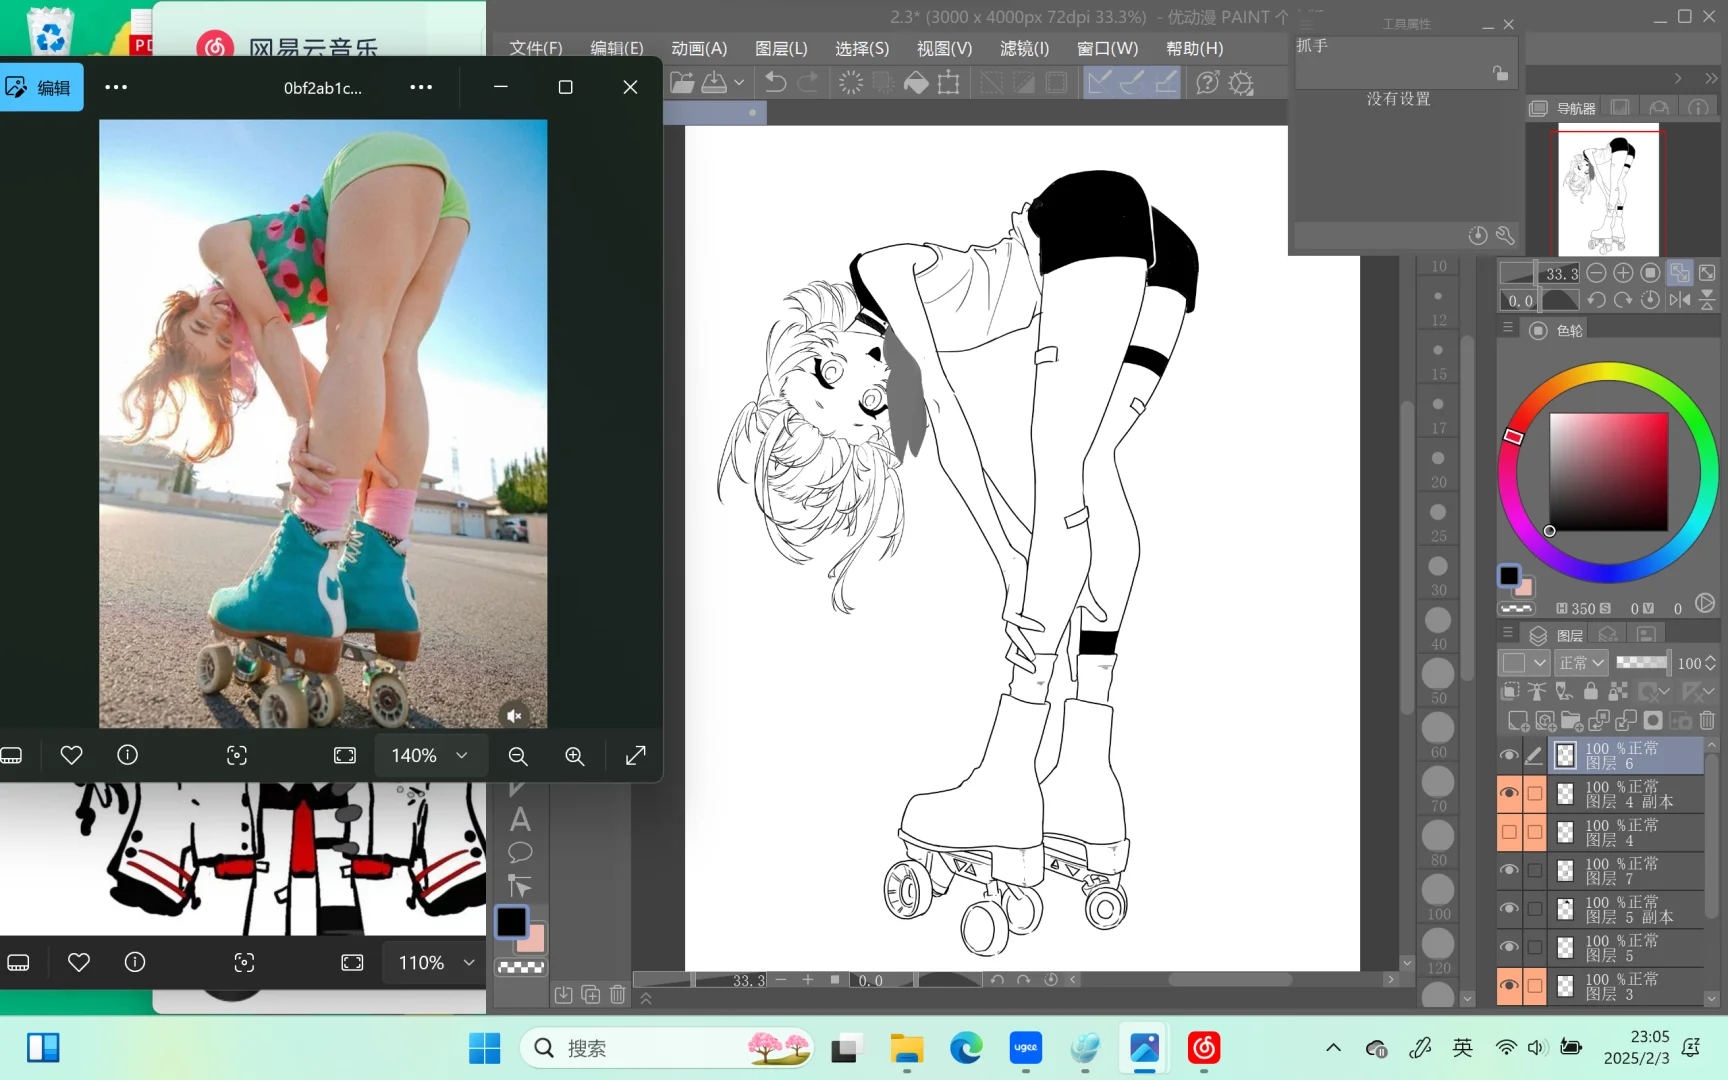1728x1080 pixels.
Task: Expand the 140% zoom dropdown in photo viewer
Action: 461,756
